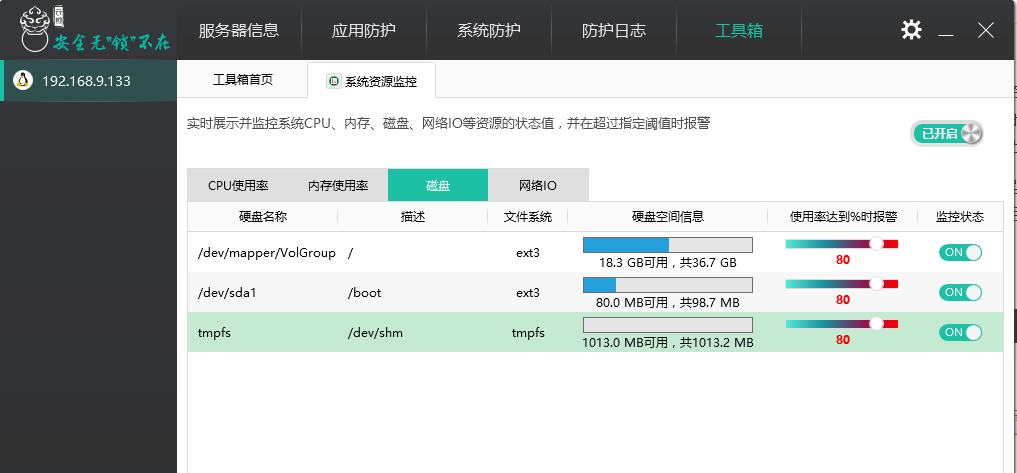This screenshot has width=1017, height=473.
Task: Toggle the 已开启 monitoring master switch
Action: pos(948,134)
